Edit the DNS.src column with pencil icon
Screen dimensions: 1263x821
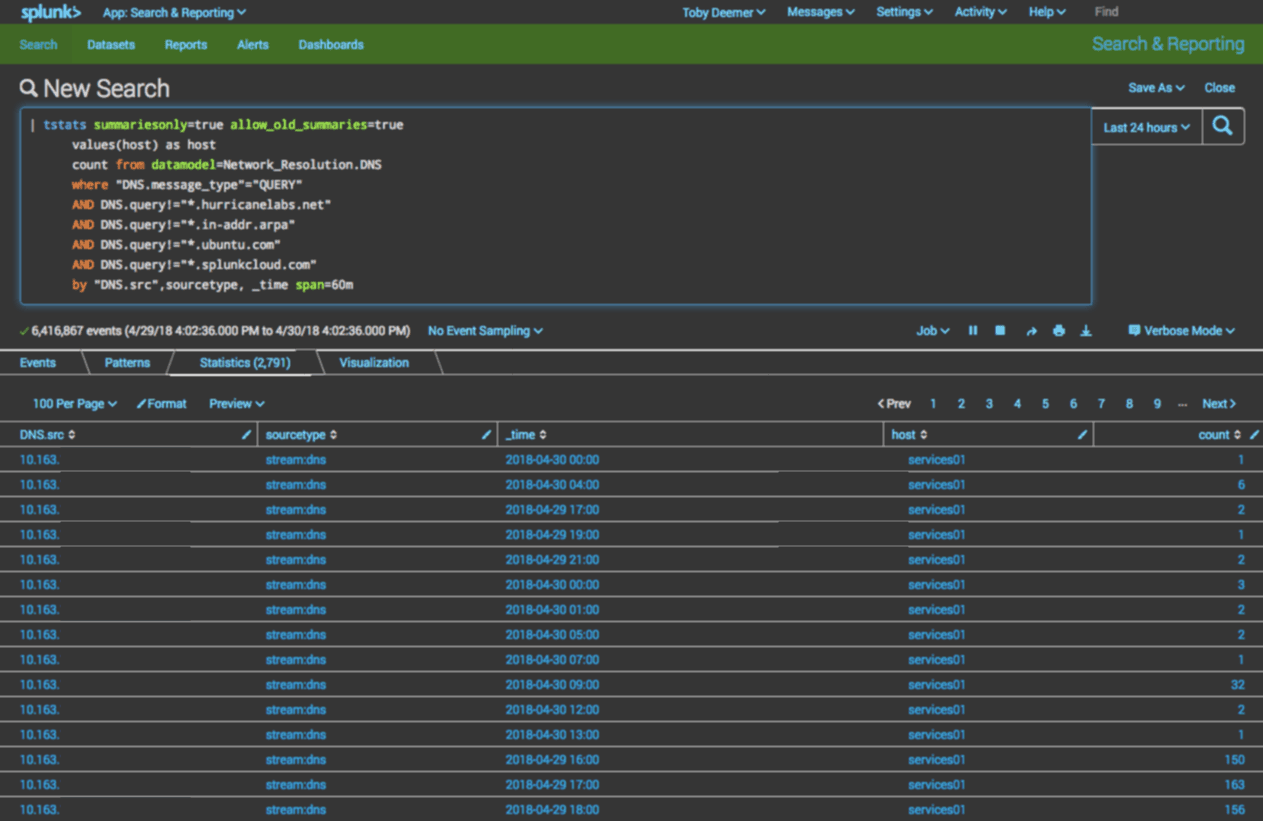pos(246,435)
